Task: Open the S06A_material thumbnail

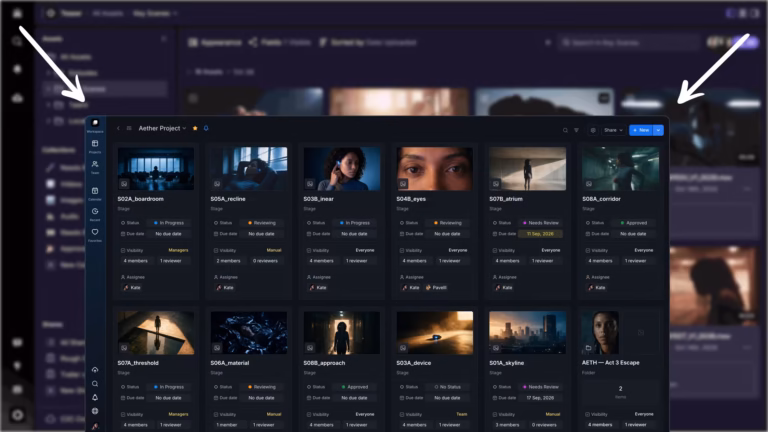Action: point(249,333)
